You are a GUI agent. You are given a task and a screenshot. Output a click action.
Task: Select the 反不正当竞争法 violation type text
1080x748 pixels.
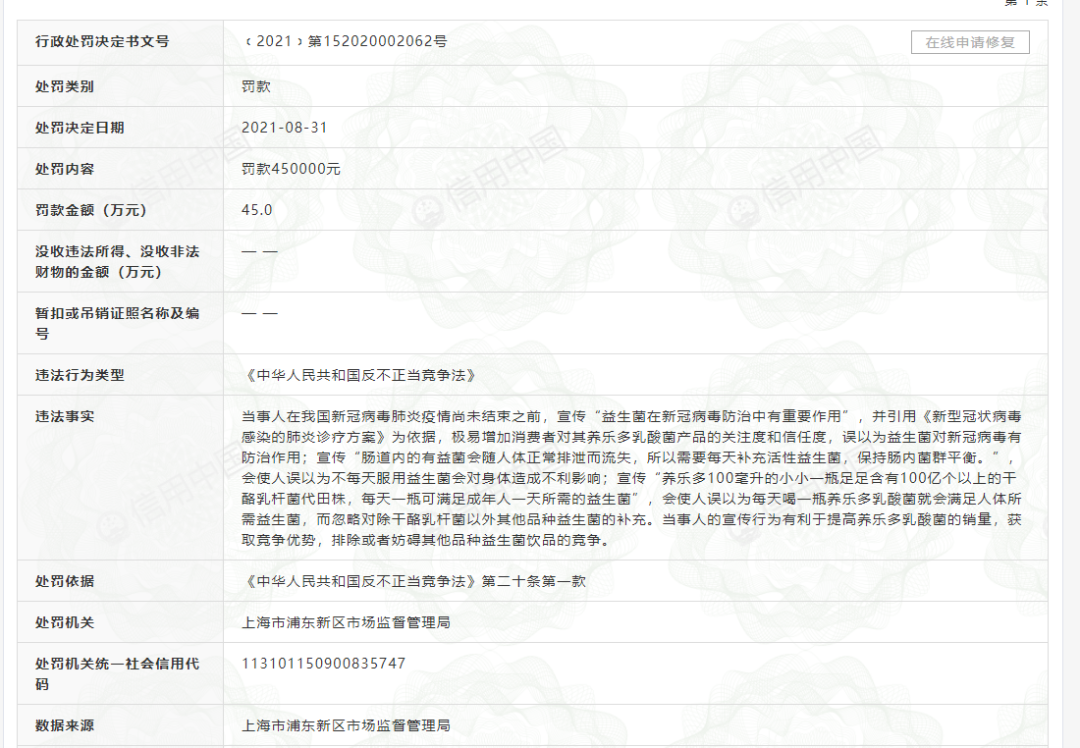coord(361,375)
